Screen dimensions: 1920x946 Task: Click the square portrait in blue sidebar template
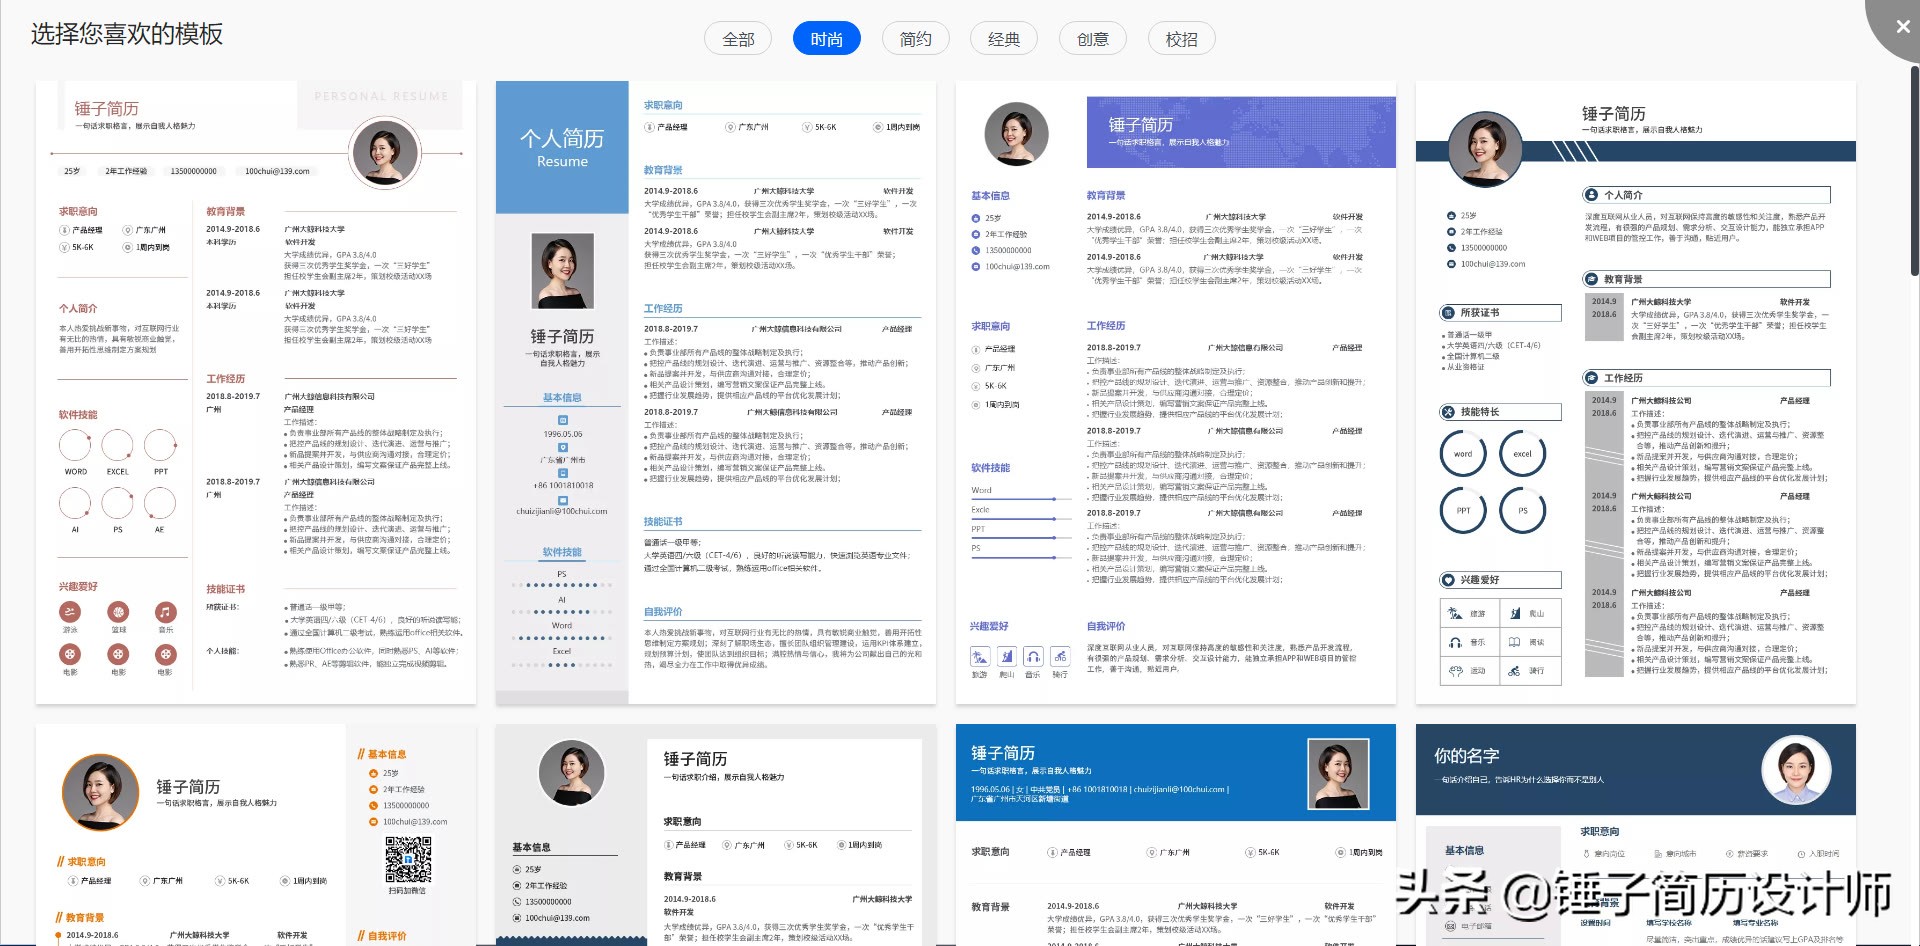coord(562,271)
